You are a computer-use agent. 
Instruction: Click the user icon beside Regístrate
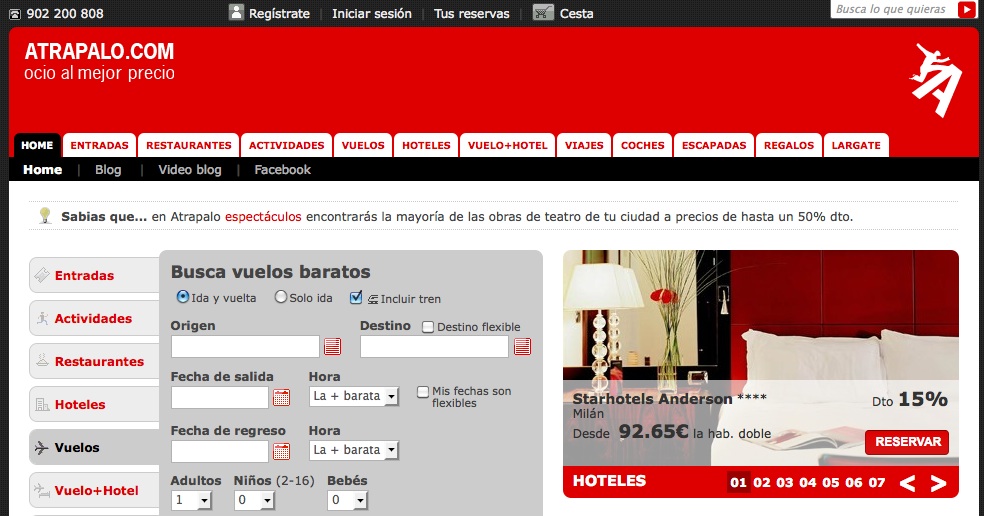pos(236,12)
